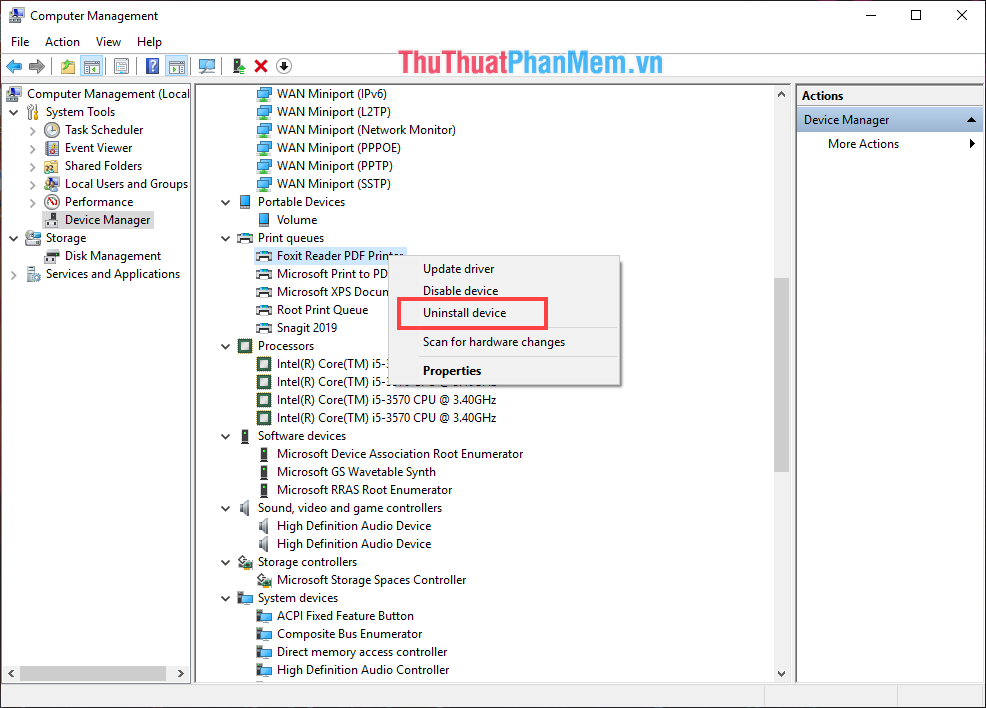
Task: Select Properties in the context menu
Action: [452, 370]
